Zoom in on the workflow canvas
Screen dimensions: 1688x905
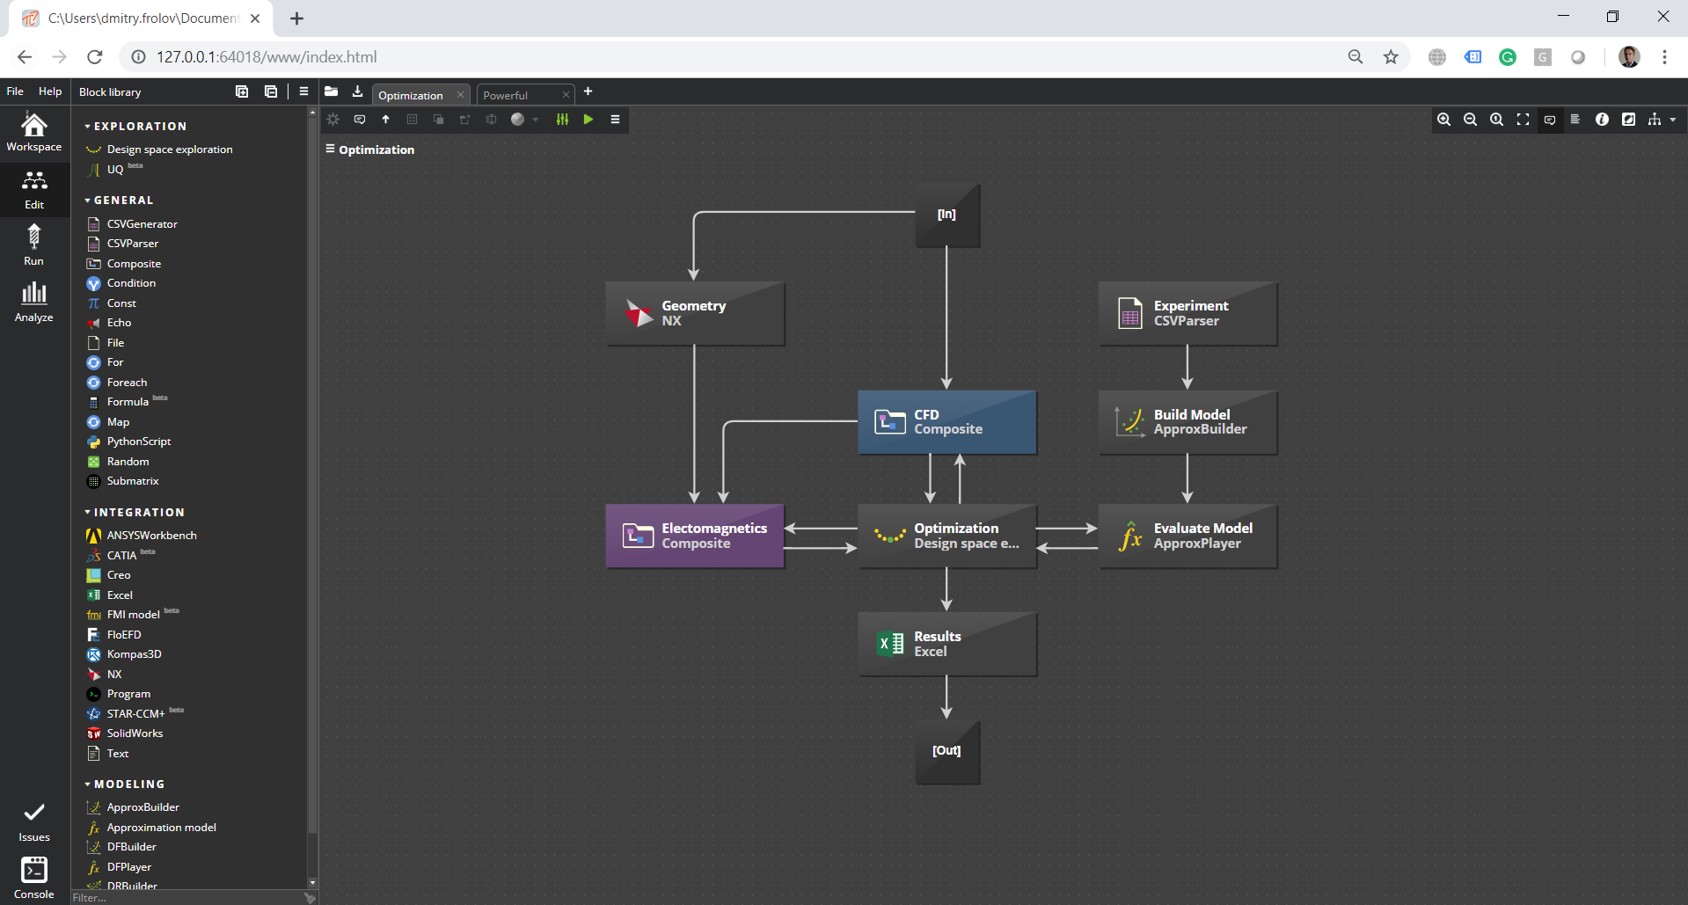click(x=1444, y=120)
